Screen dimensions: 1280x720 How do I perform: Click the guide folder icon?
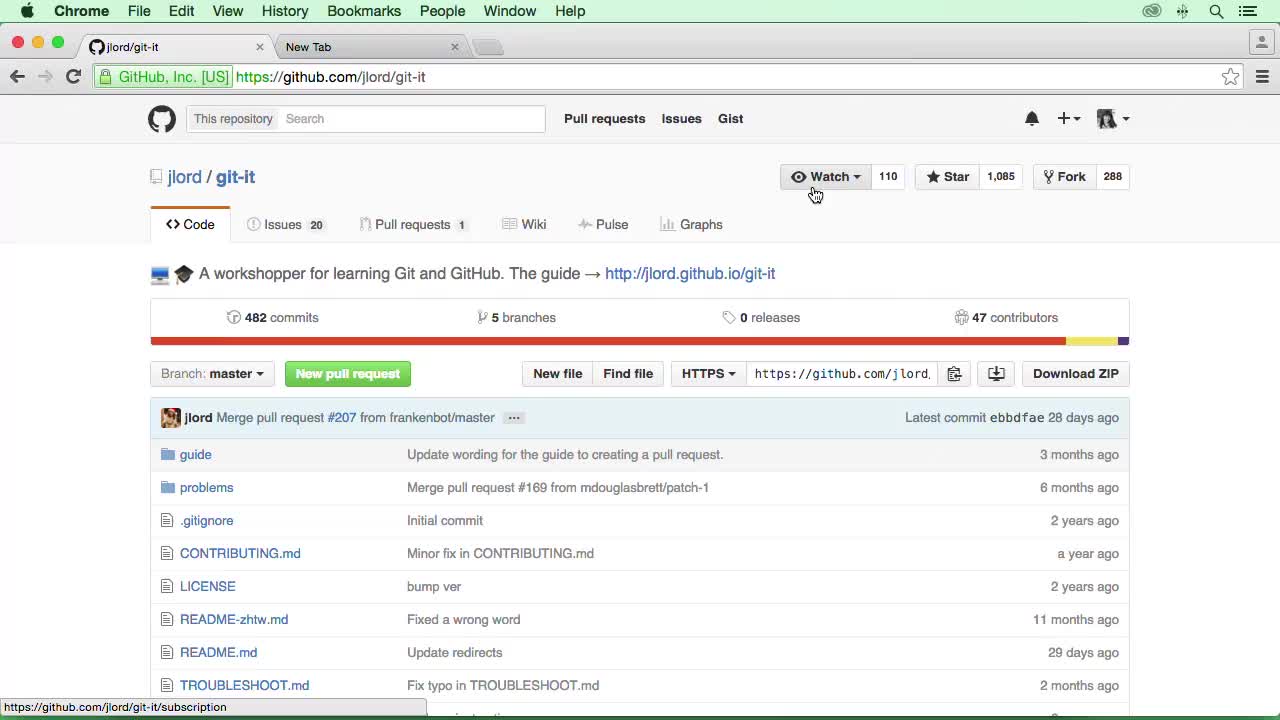(168, 455)
